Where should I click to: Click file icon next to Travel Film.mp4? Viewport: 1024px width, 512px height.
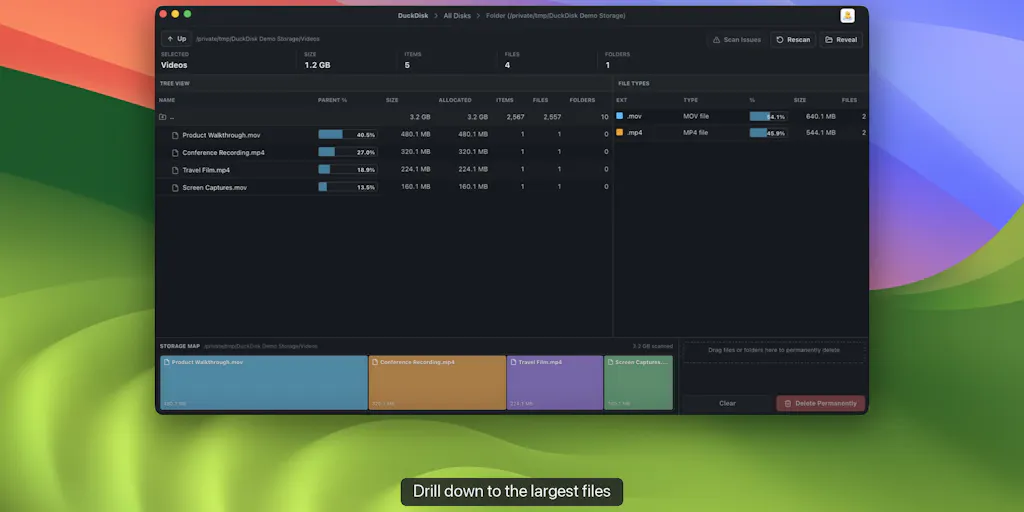tap(175, 170)
